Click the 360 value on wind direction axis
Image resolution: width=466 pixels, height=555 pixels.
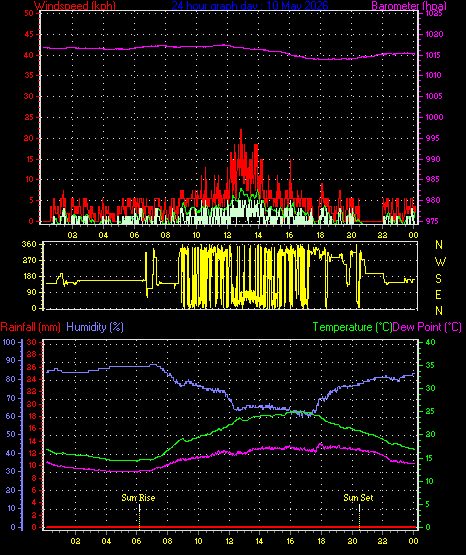click(x=29, y=244)
